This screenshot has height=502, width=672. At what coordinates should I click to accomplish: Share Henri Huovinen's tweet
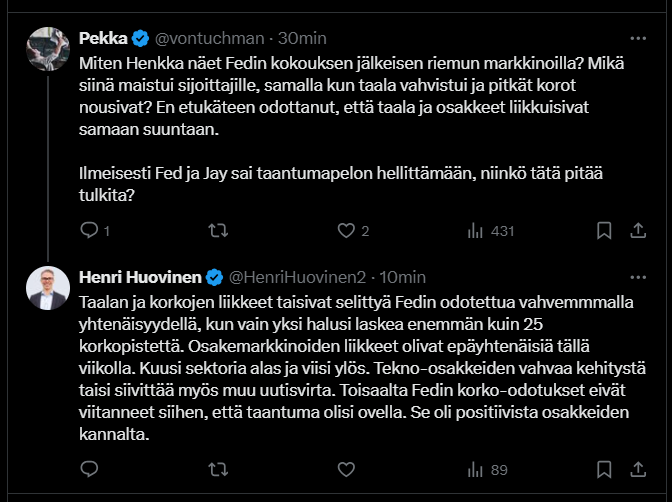637,469
